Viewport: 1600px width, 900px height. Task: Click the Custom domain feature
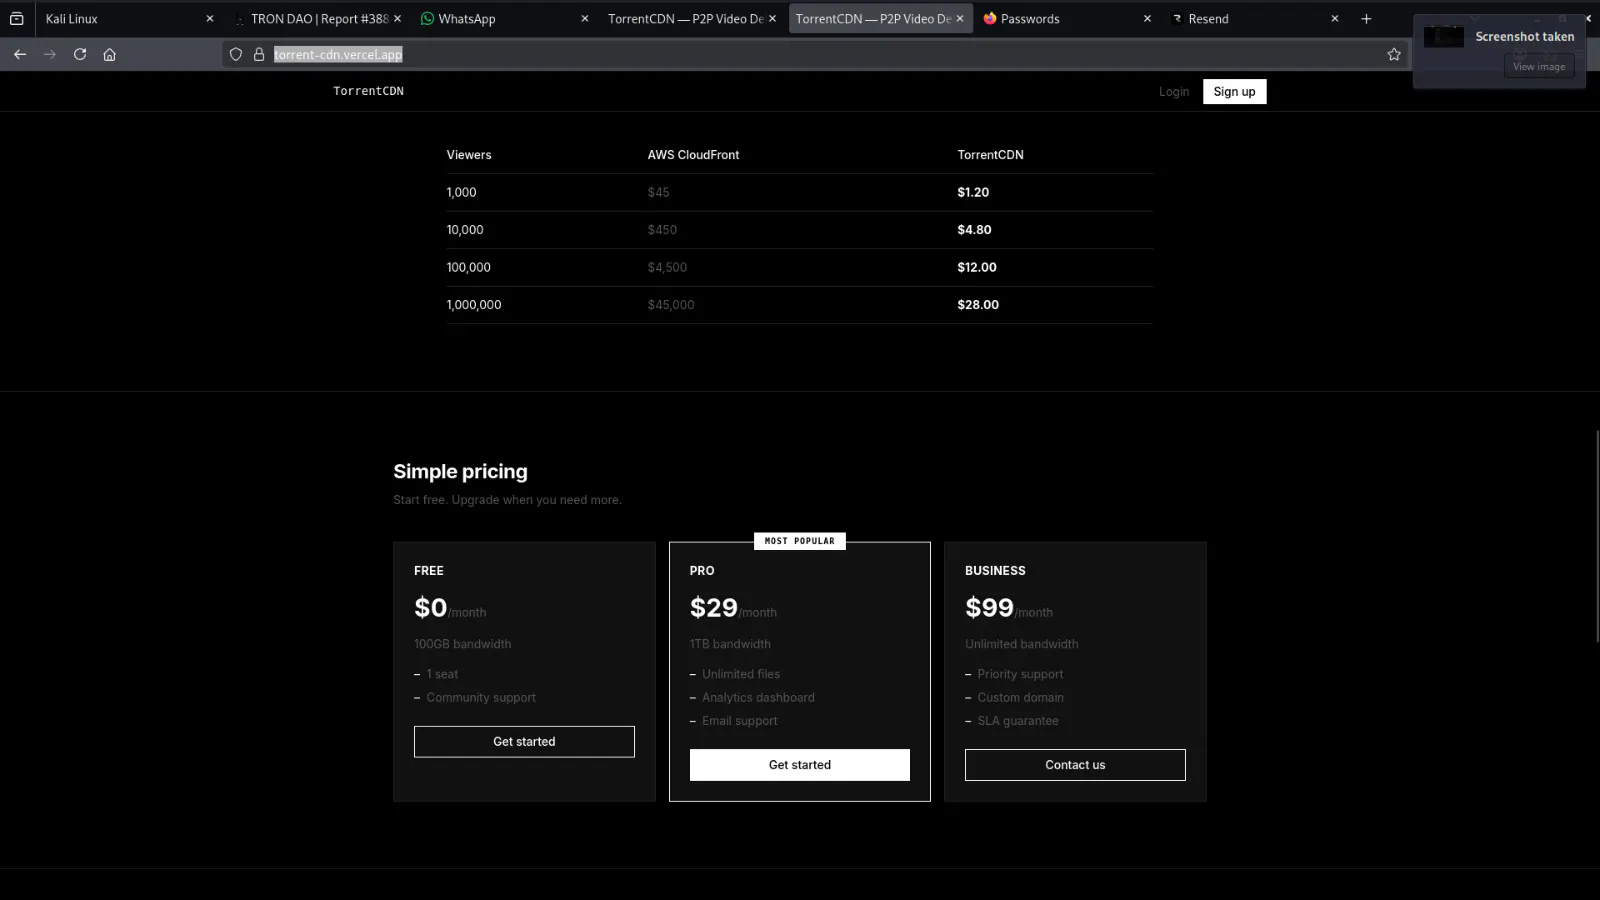coord(1020,698)
